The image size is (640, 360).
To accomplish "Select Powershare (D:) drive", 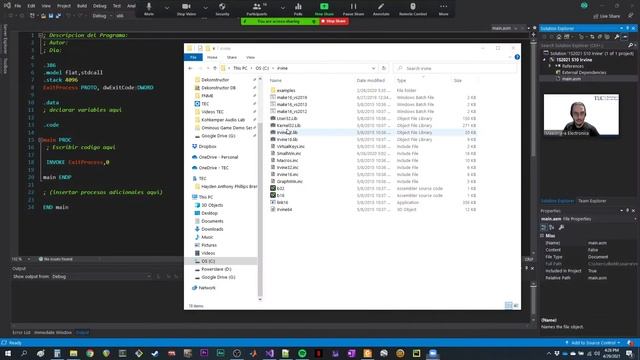I will [216, 269].
